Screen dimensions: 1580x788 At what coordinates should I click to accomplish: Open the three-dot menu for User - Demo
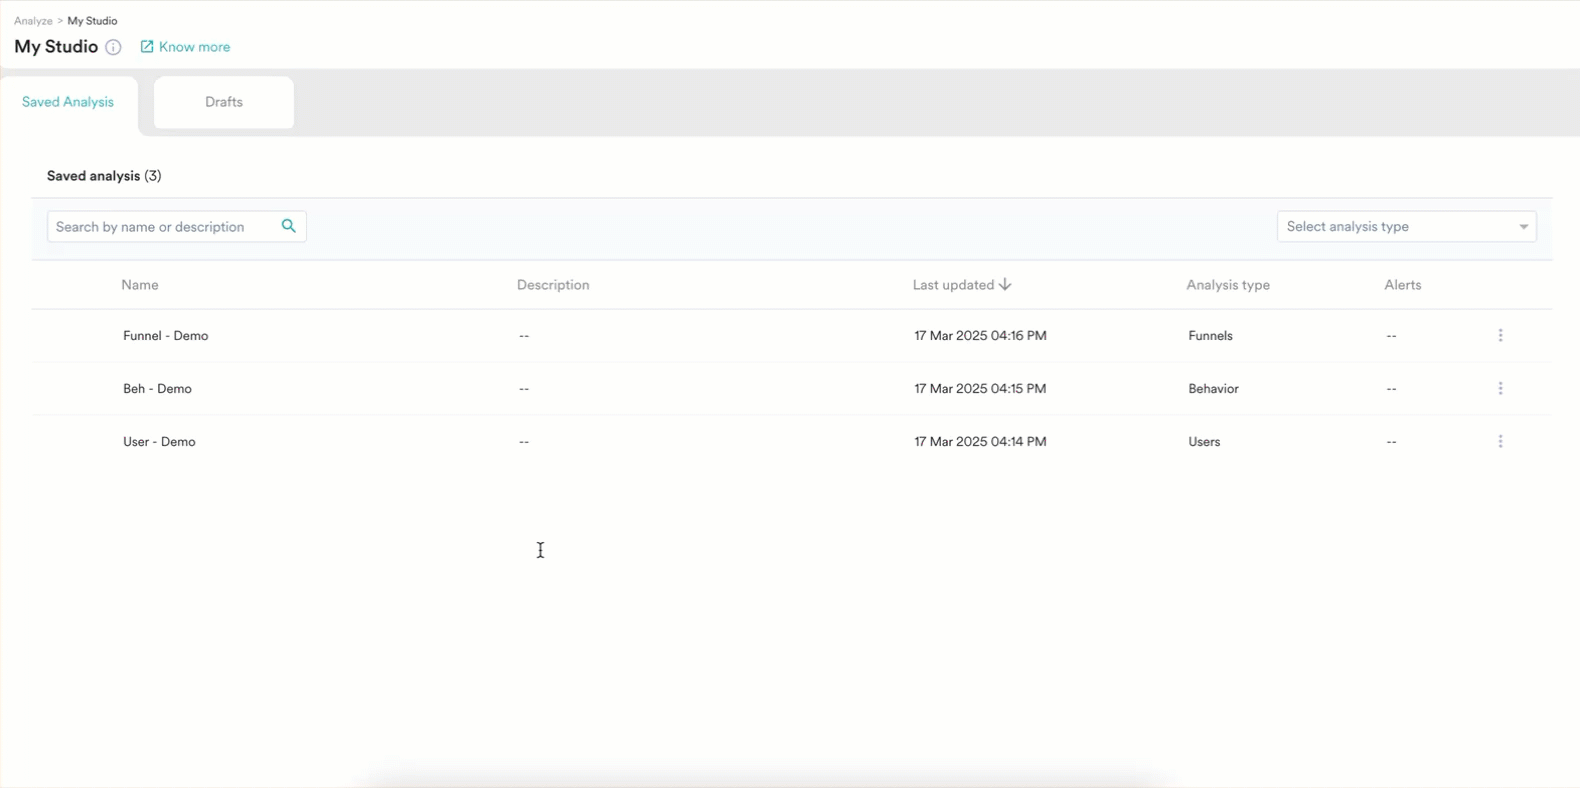tap(1500, 442)
